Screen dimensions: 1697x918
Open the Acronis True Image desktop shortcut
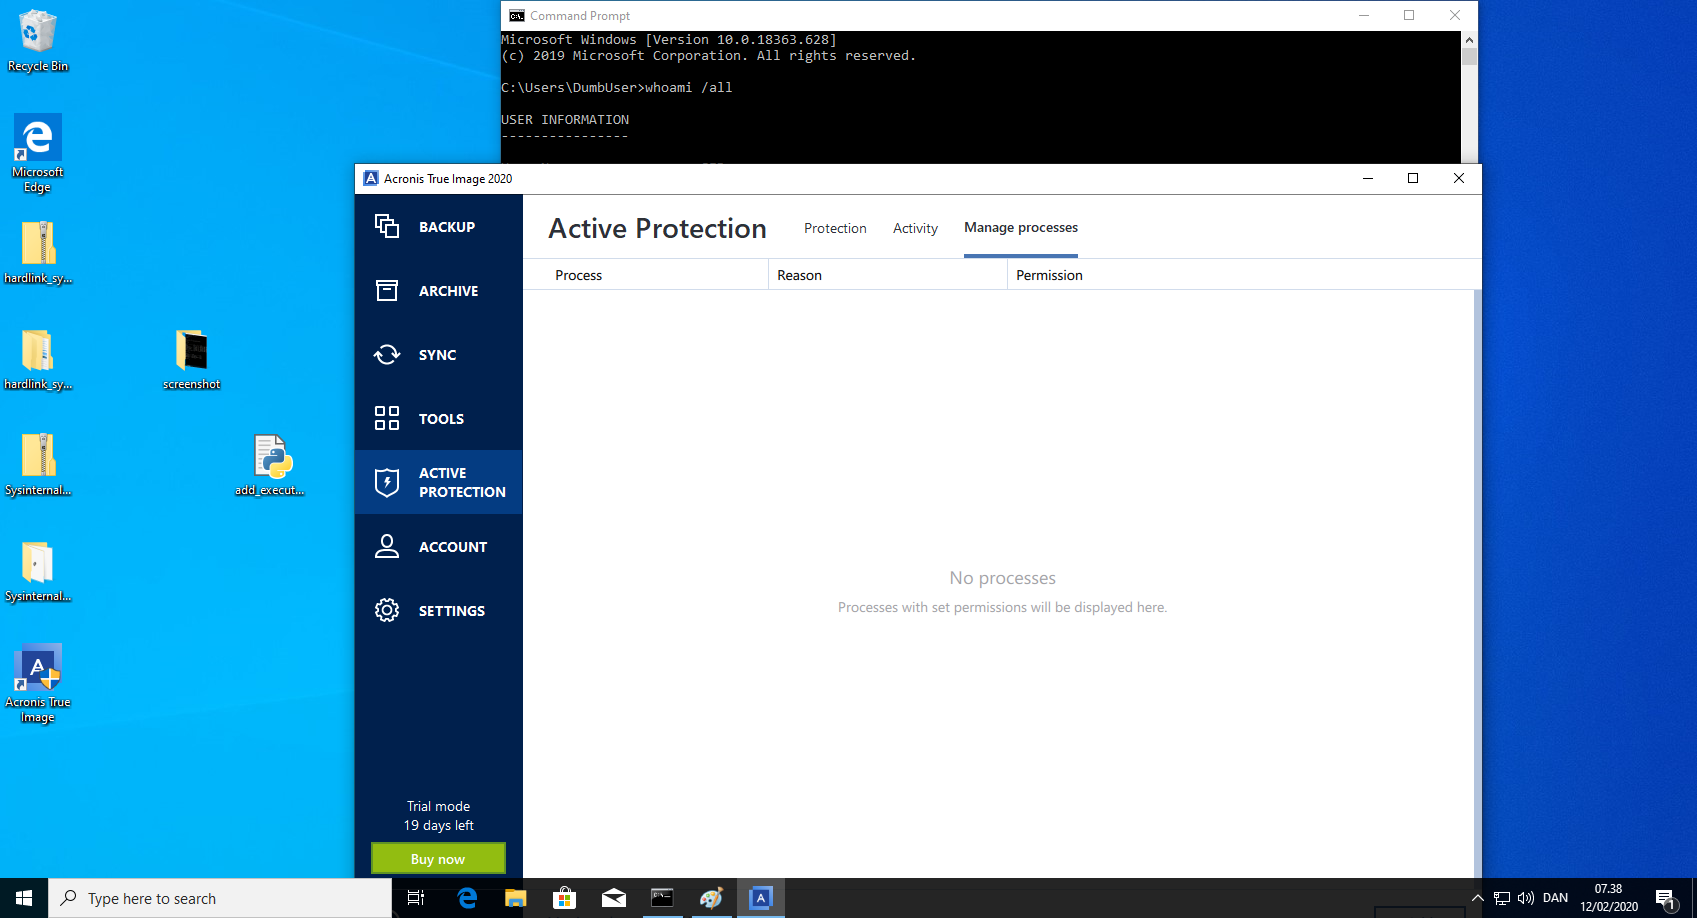point(38,670)
